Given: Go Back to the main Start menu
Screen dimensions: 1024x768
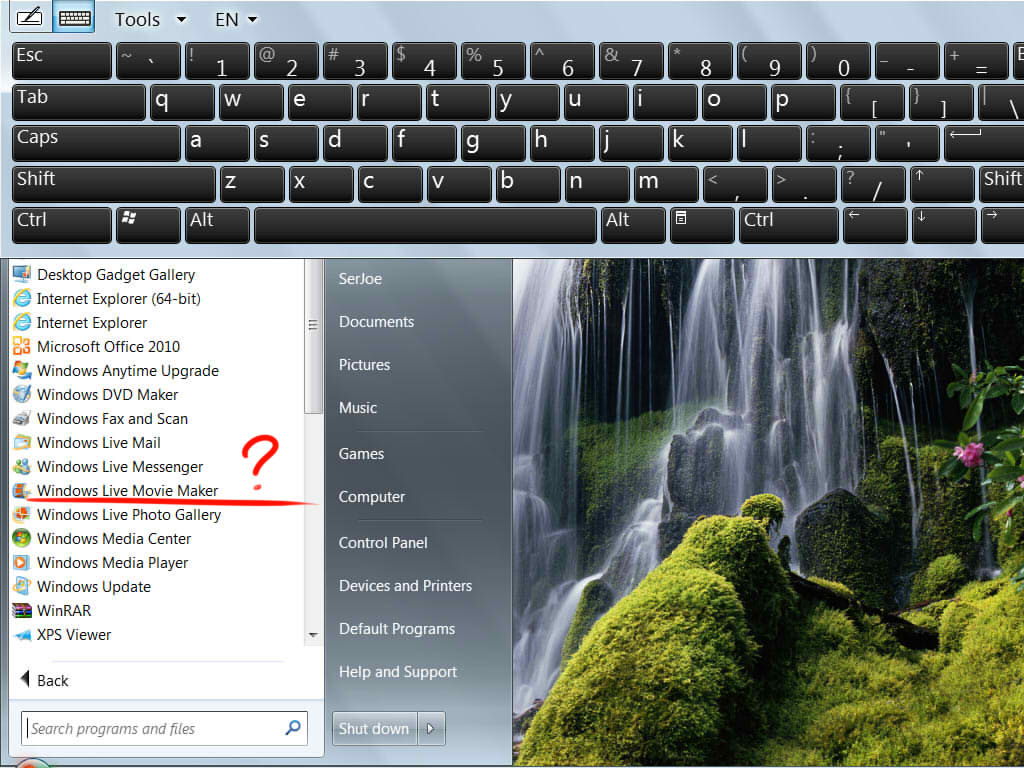Looking at the screenshot, I should point(44,680).
